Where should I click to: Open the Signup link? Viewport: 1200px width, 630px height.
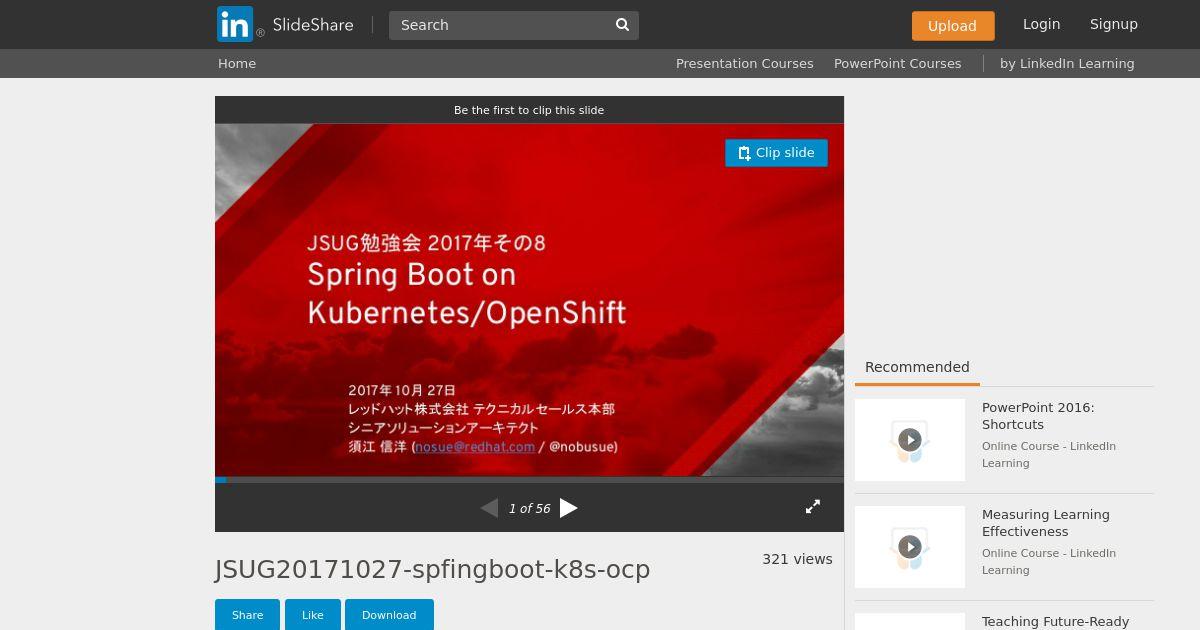tap(1114, 24)
